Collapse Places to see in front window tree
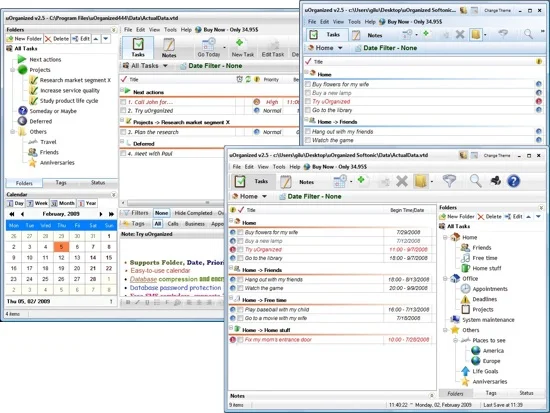Viewport: 550px width, 413px height. point(455,340)
